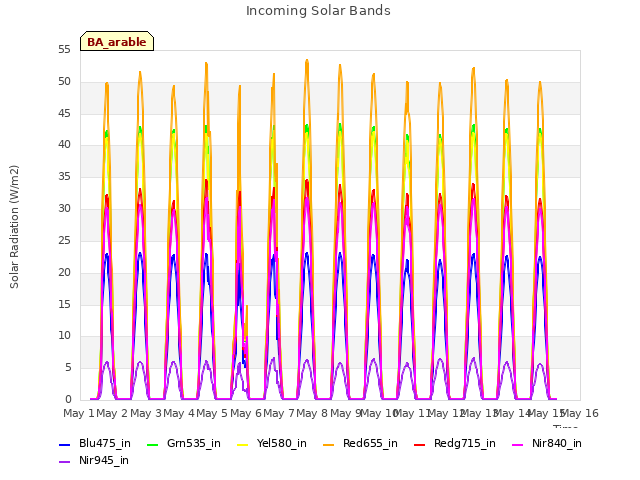Click the yellow Yel580_in legend swatch
640x480 pixels.
(x=242, y=444)
